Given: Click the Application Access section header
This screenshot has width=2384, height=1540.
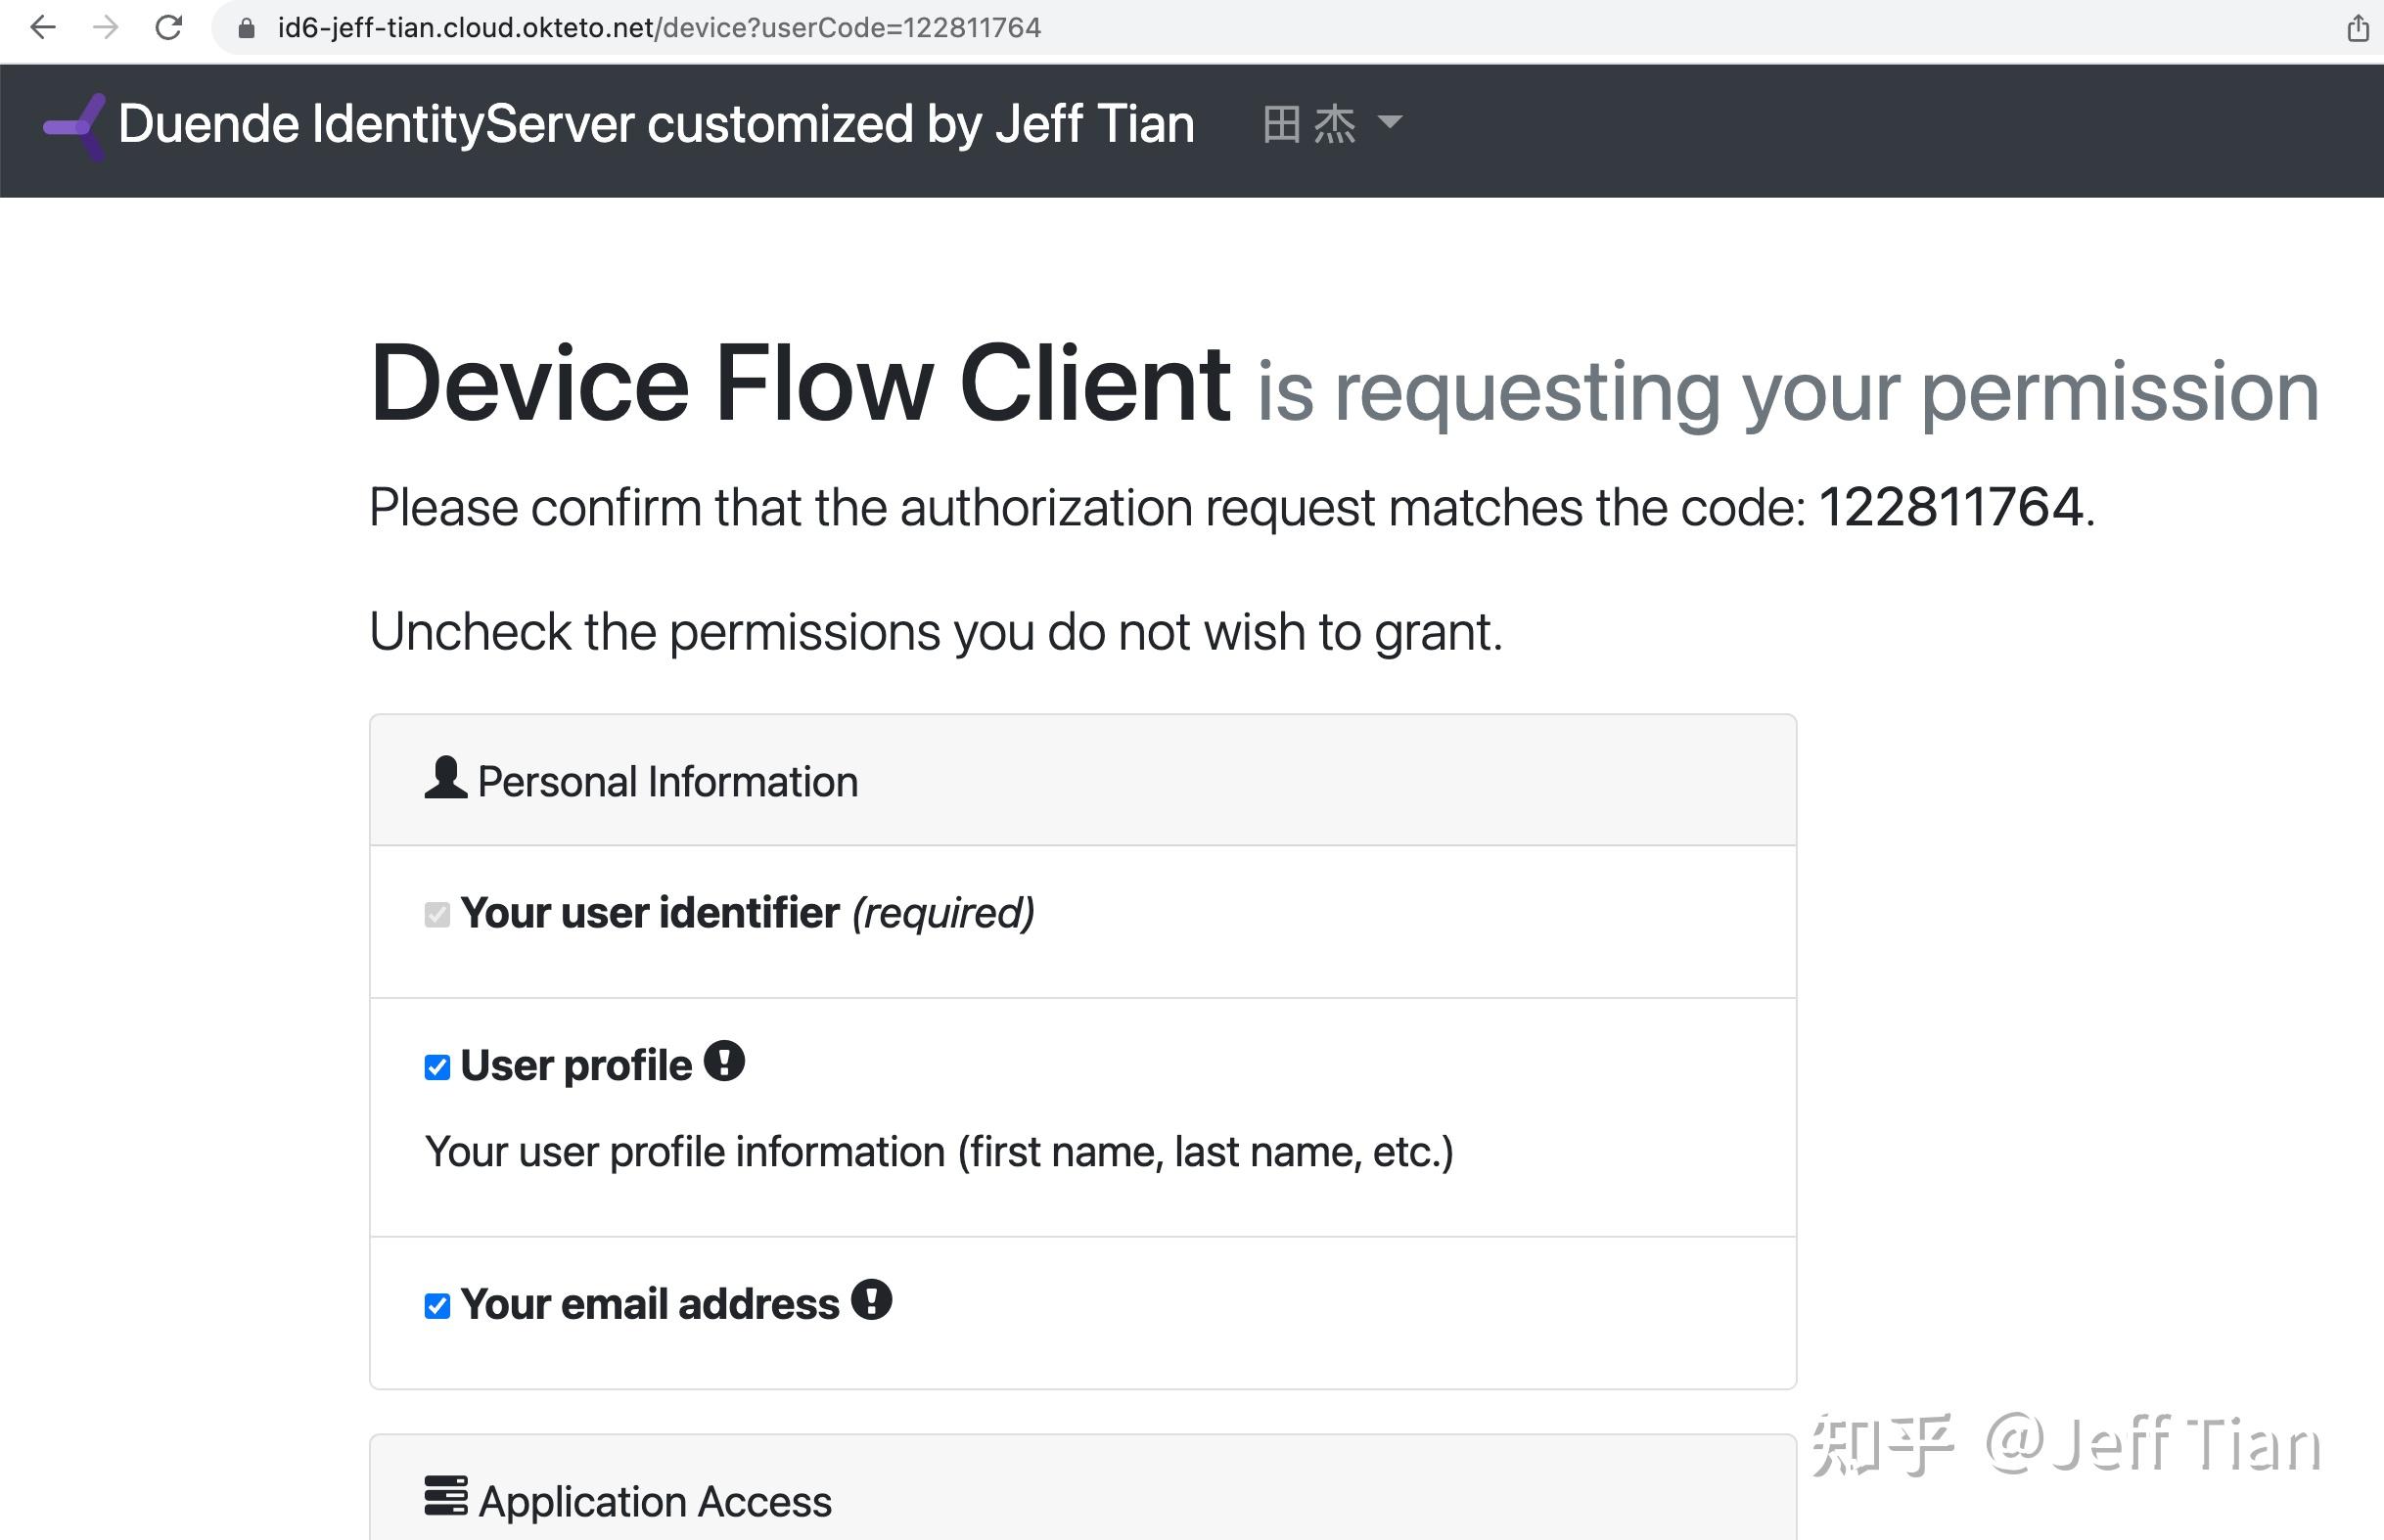Looking at the screenshot, I should click(654, 1497).
